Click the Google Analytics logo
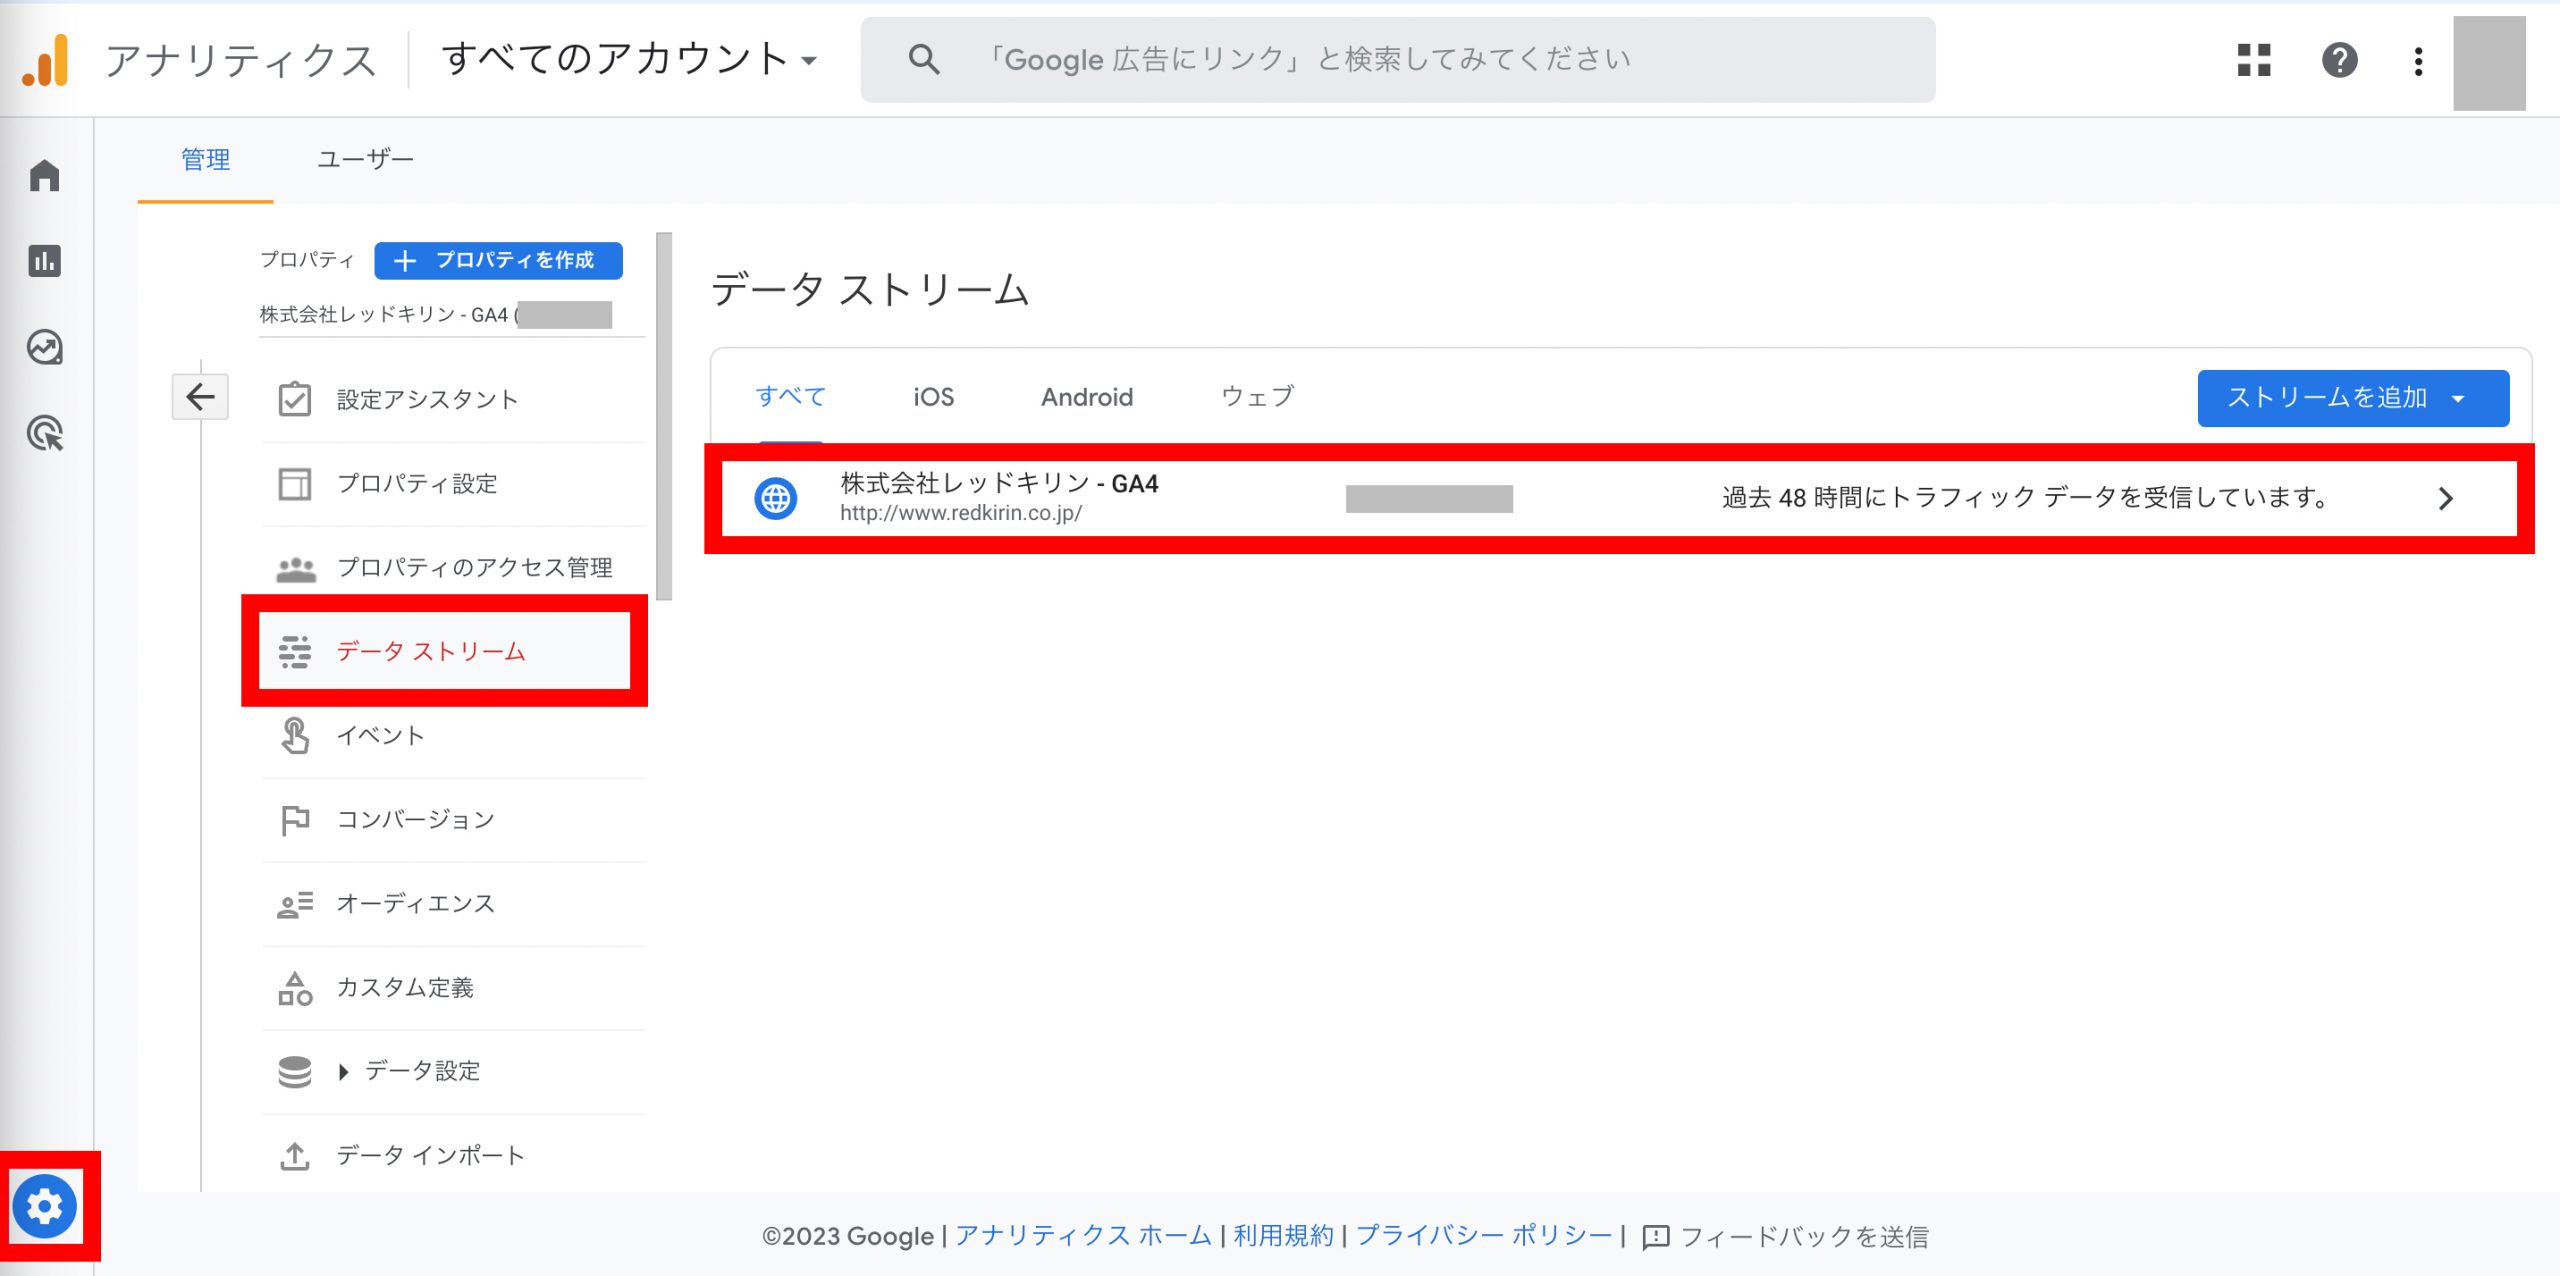The height and width of the screenshot is (1276, 2560). pyautogui.click(x=46, y=60)
